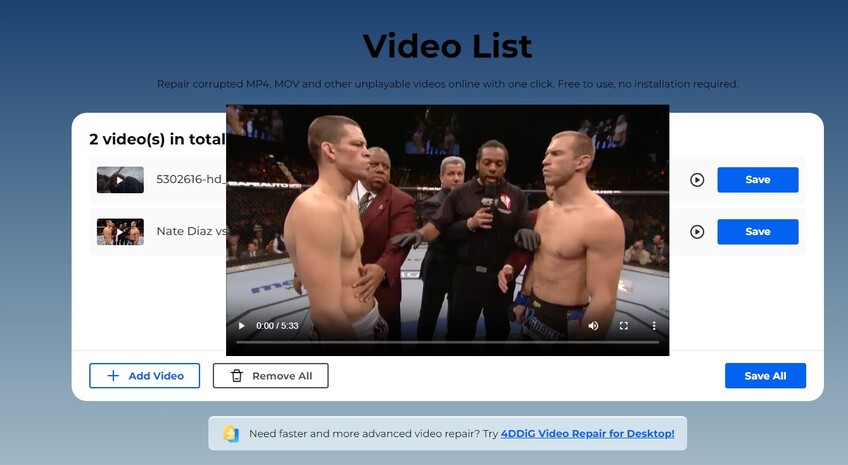Preview the 5302616-hd video with play icon
The image size is (848, 465).
pyautogui.click(x=697, y=180)
